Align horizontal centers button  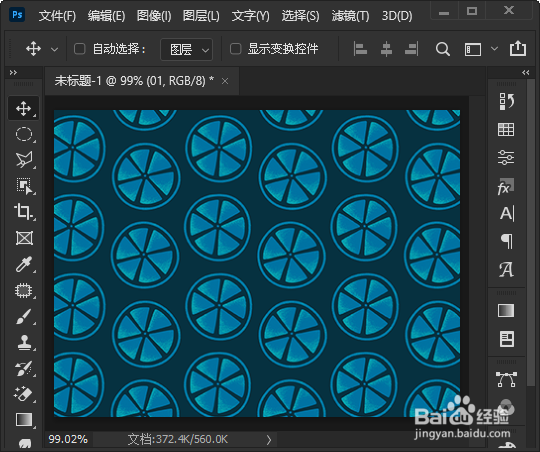tap(386, 49)
